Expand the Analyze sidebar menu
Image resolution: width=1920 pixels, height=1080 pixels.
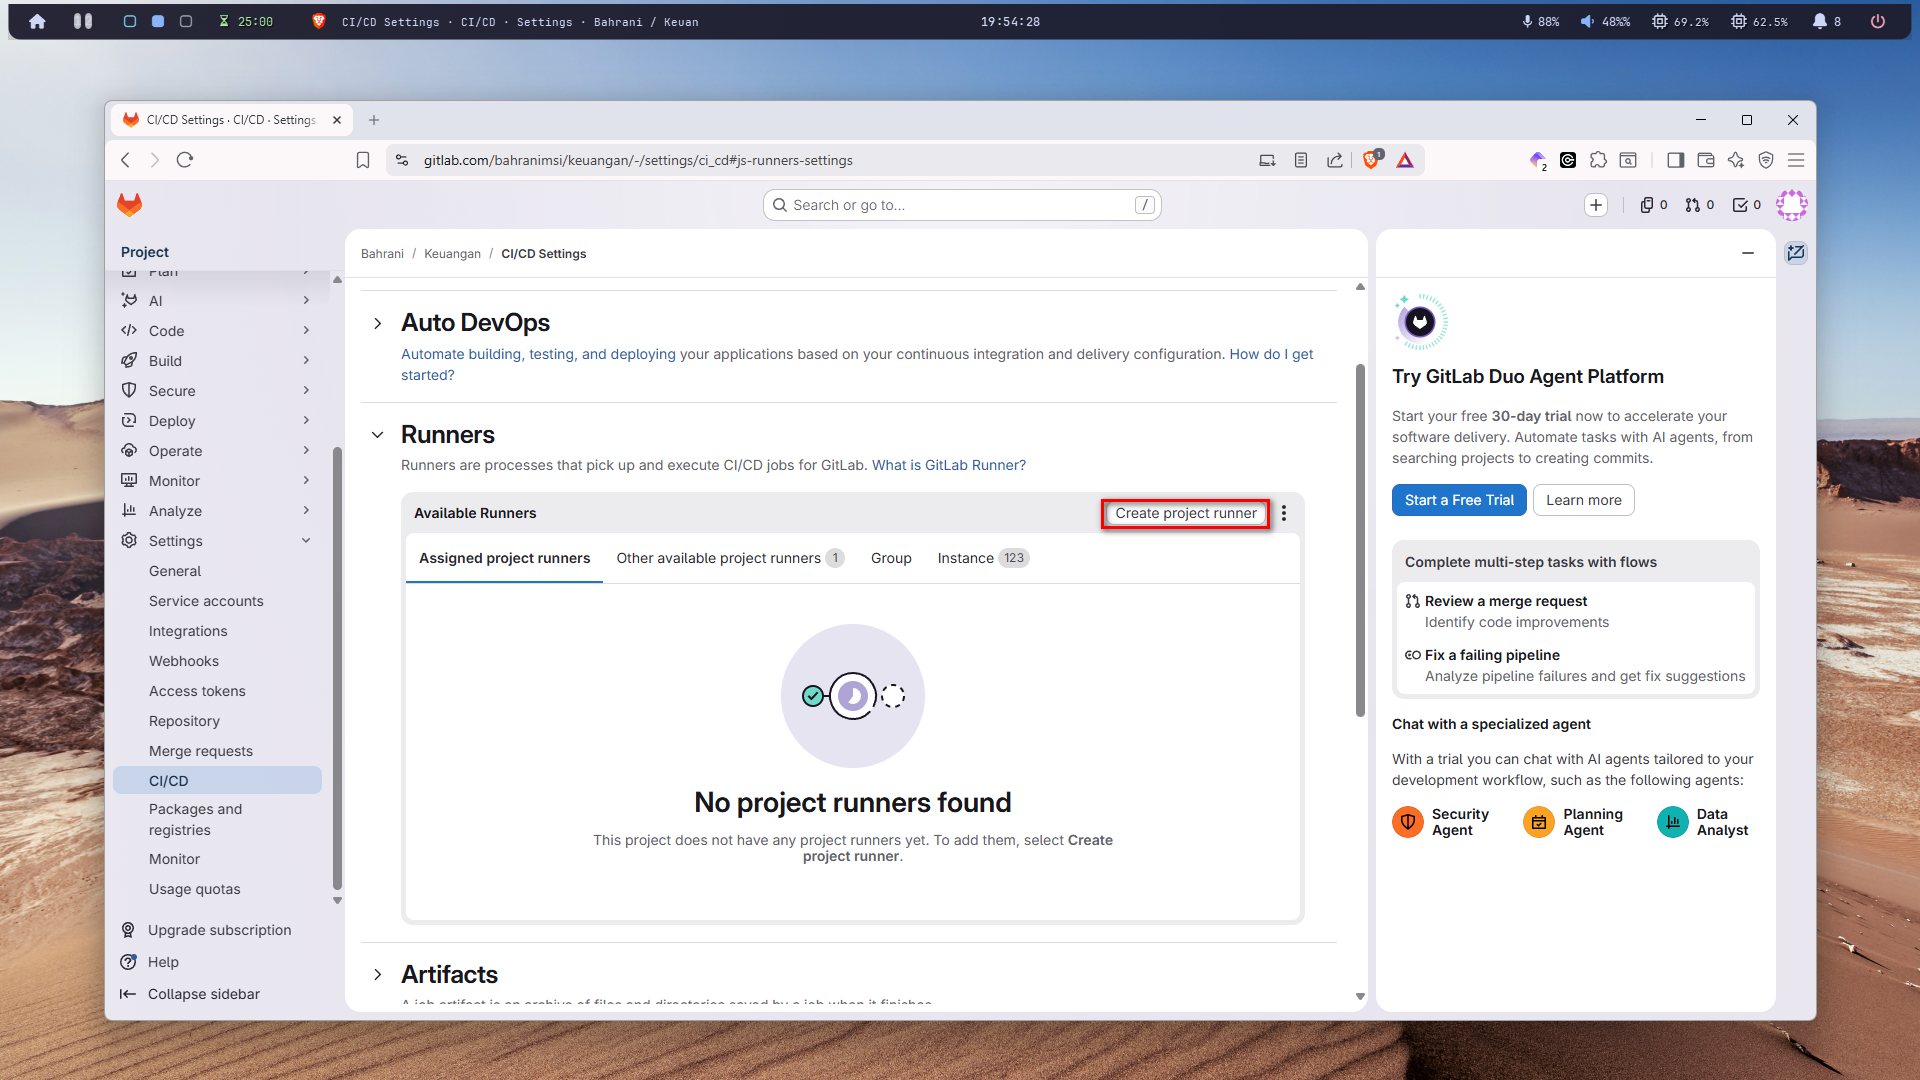click(x=217, y=511)
